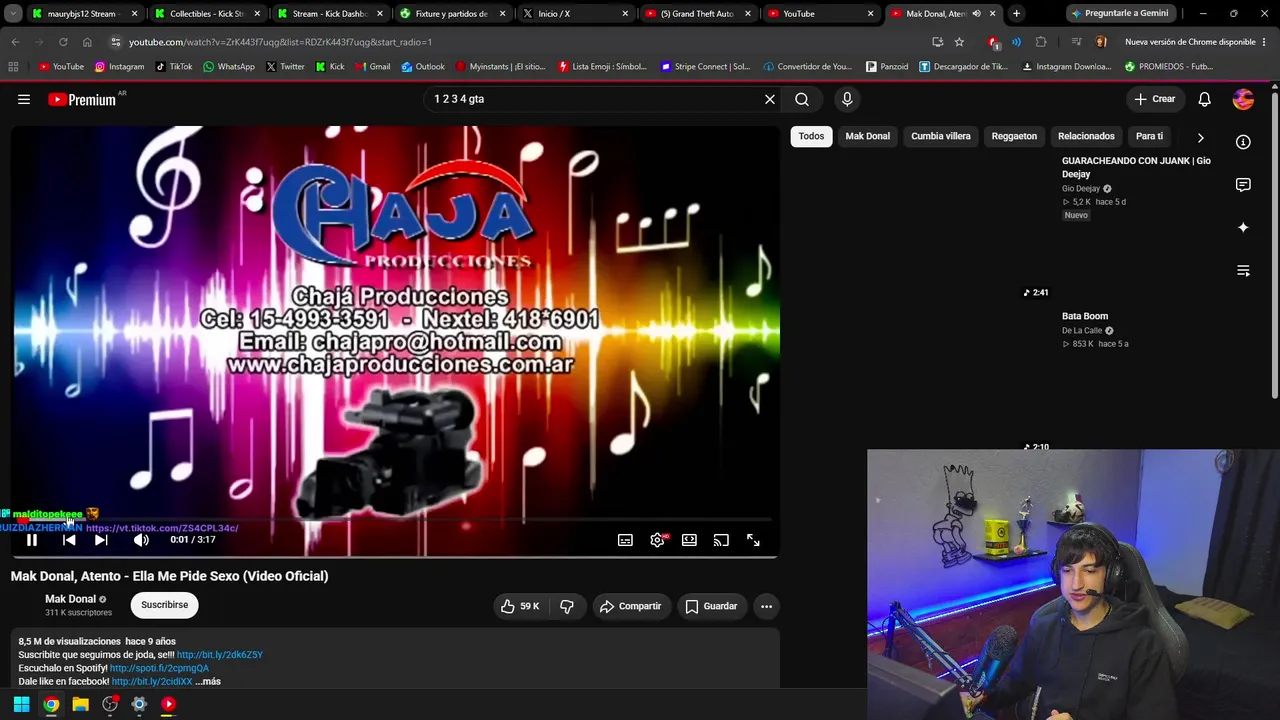
Task: Open the YouTube guide hamburger menu
Action: (x=24, y=99)
